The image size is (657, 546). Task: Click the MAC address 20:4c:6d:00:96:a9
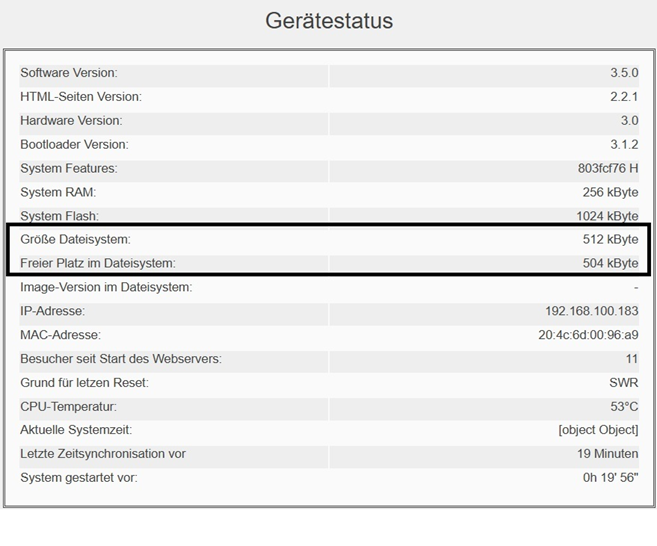588,335
